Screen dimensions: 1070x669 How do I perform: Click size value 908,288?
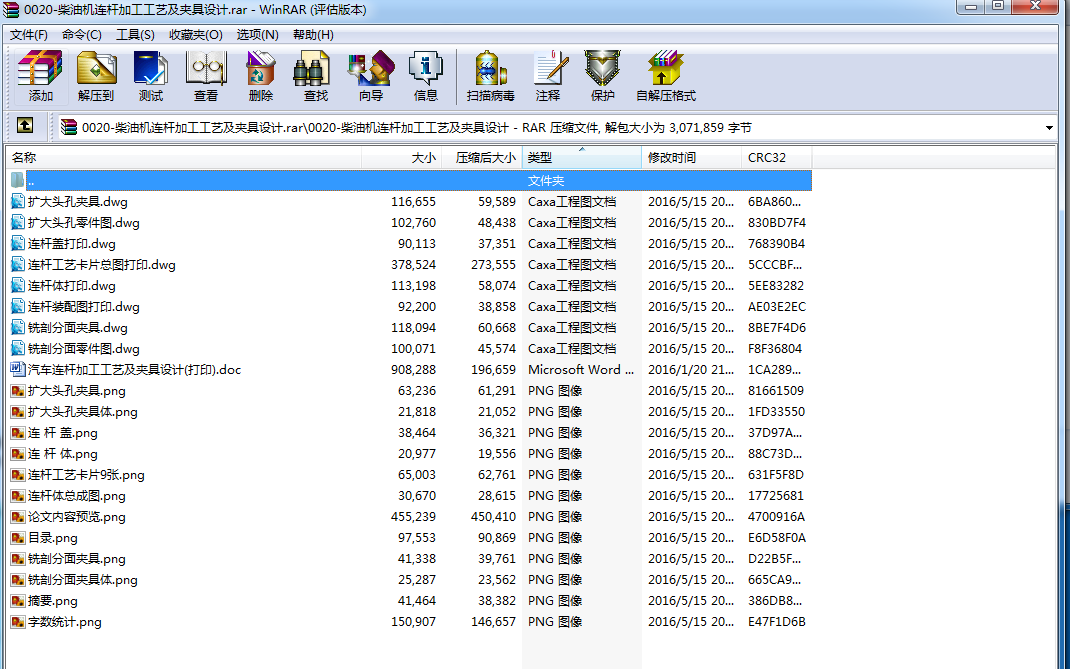414,370
